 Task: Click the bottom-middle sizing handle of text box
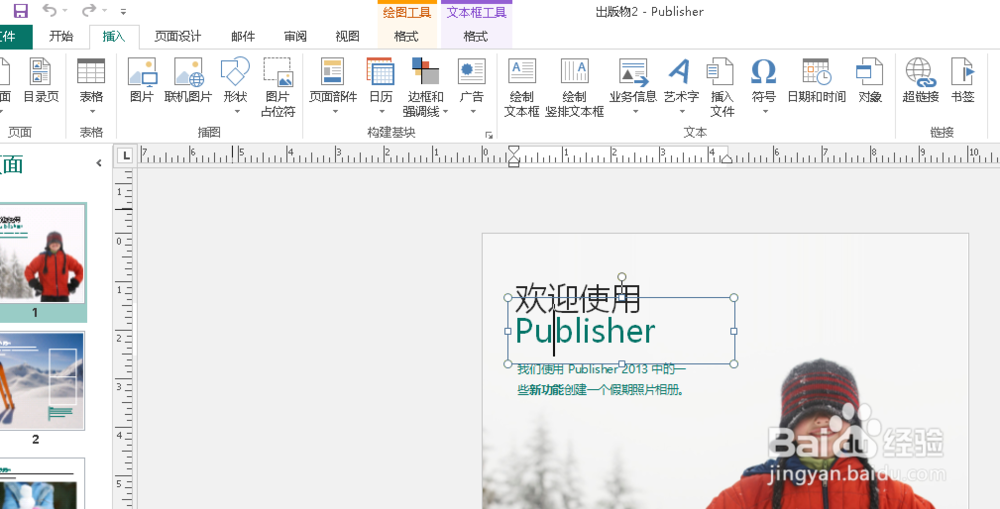pyautogui.click(x=622, y=364)
